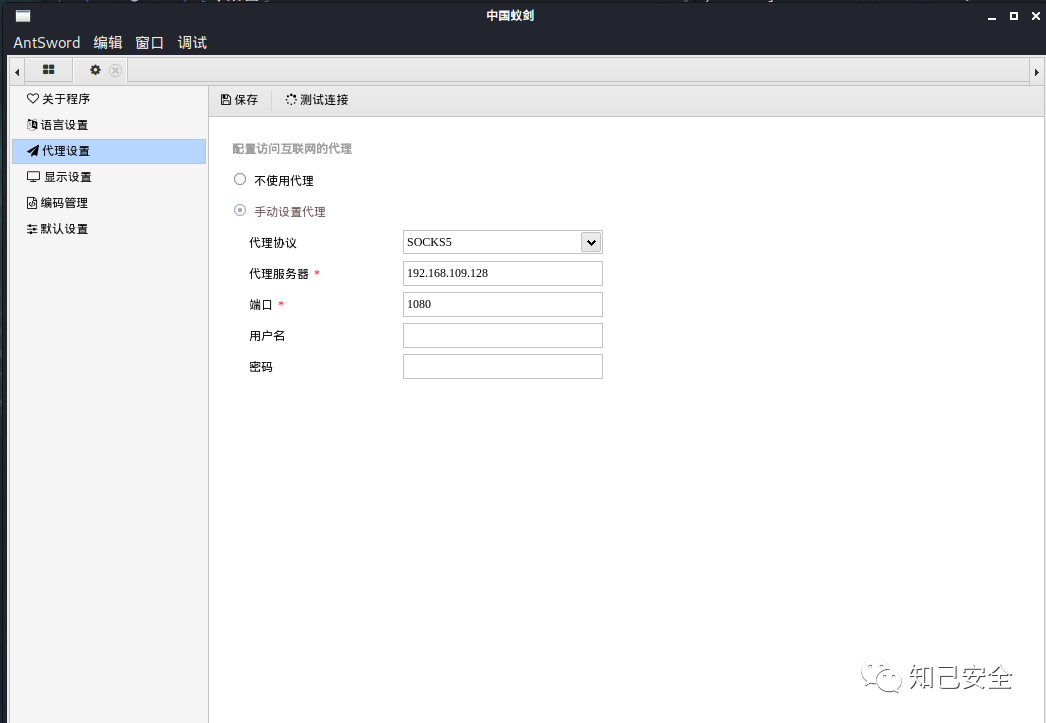Click the 测试连接 test connection button

click(316, 99)
